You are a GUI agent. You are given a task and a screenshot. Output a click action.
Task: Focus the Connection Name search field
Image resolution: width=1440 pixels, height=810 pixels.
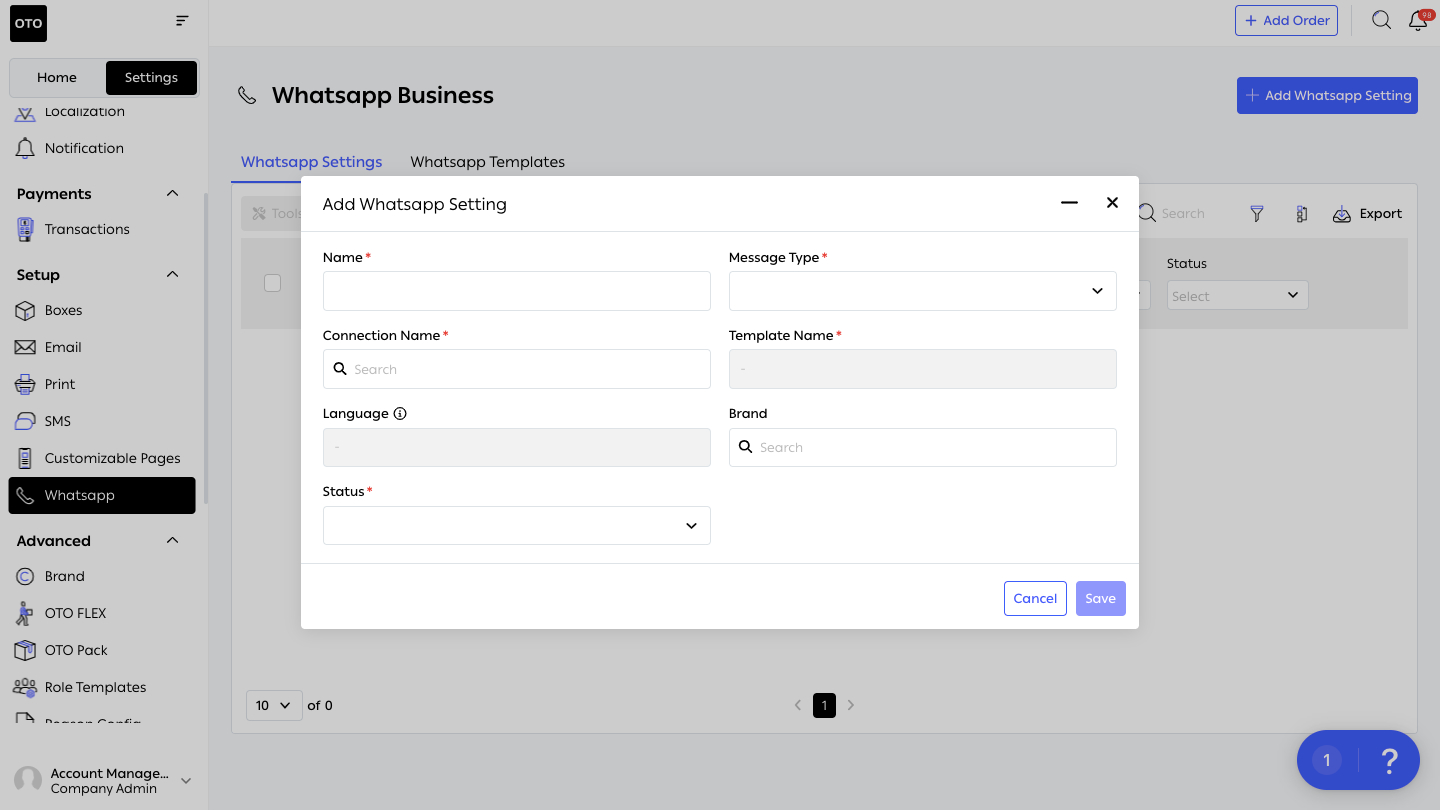tap(516, 369)
